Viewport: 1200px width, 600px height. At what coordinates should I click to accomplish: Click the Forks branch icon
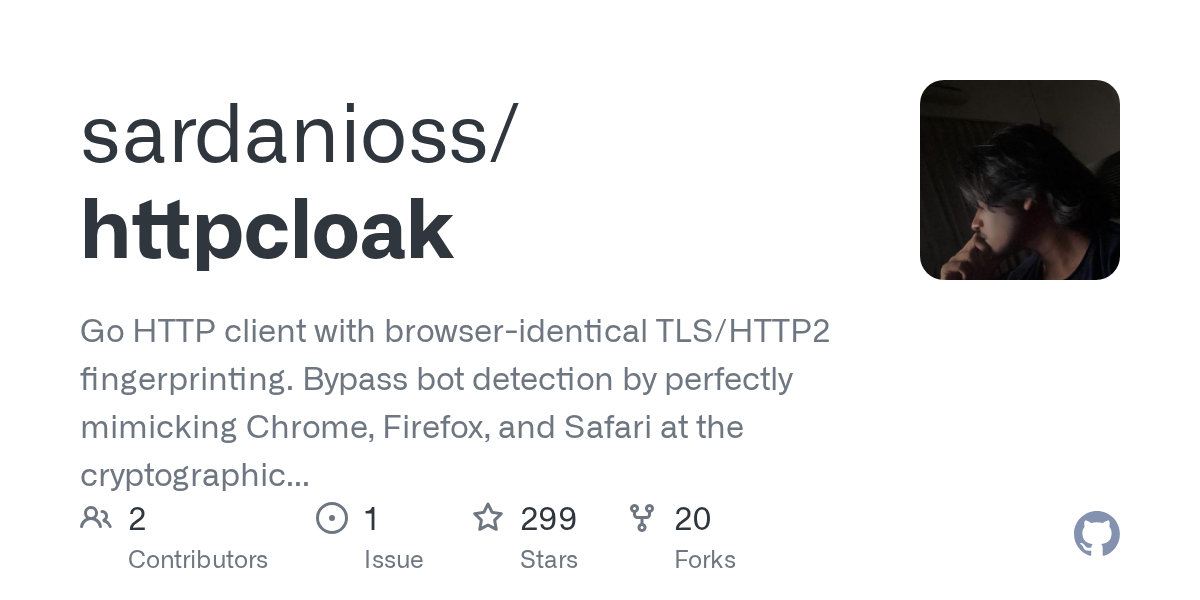point(642,518)
